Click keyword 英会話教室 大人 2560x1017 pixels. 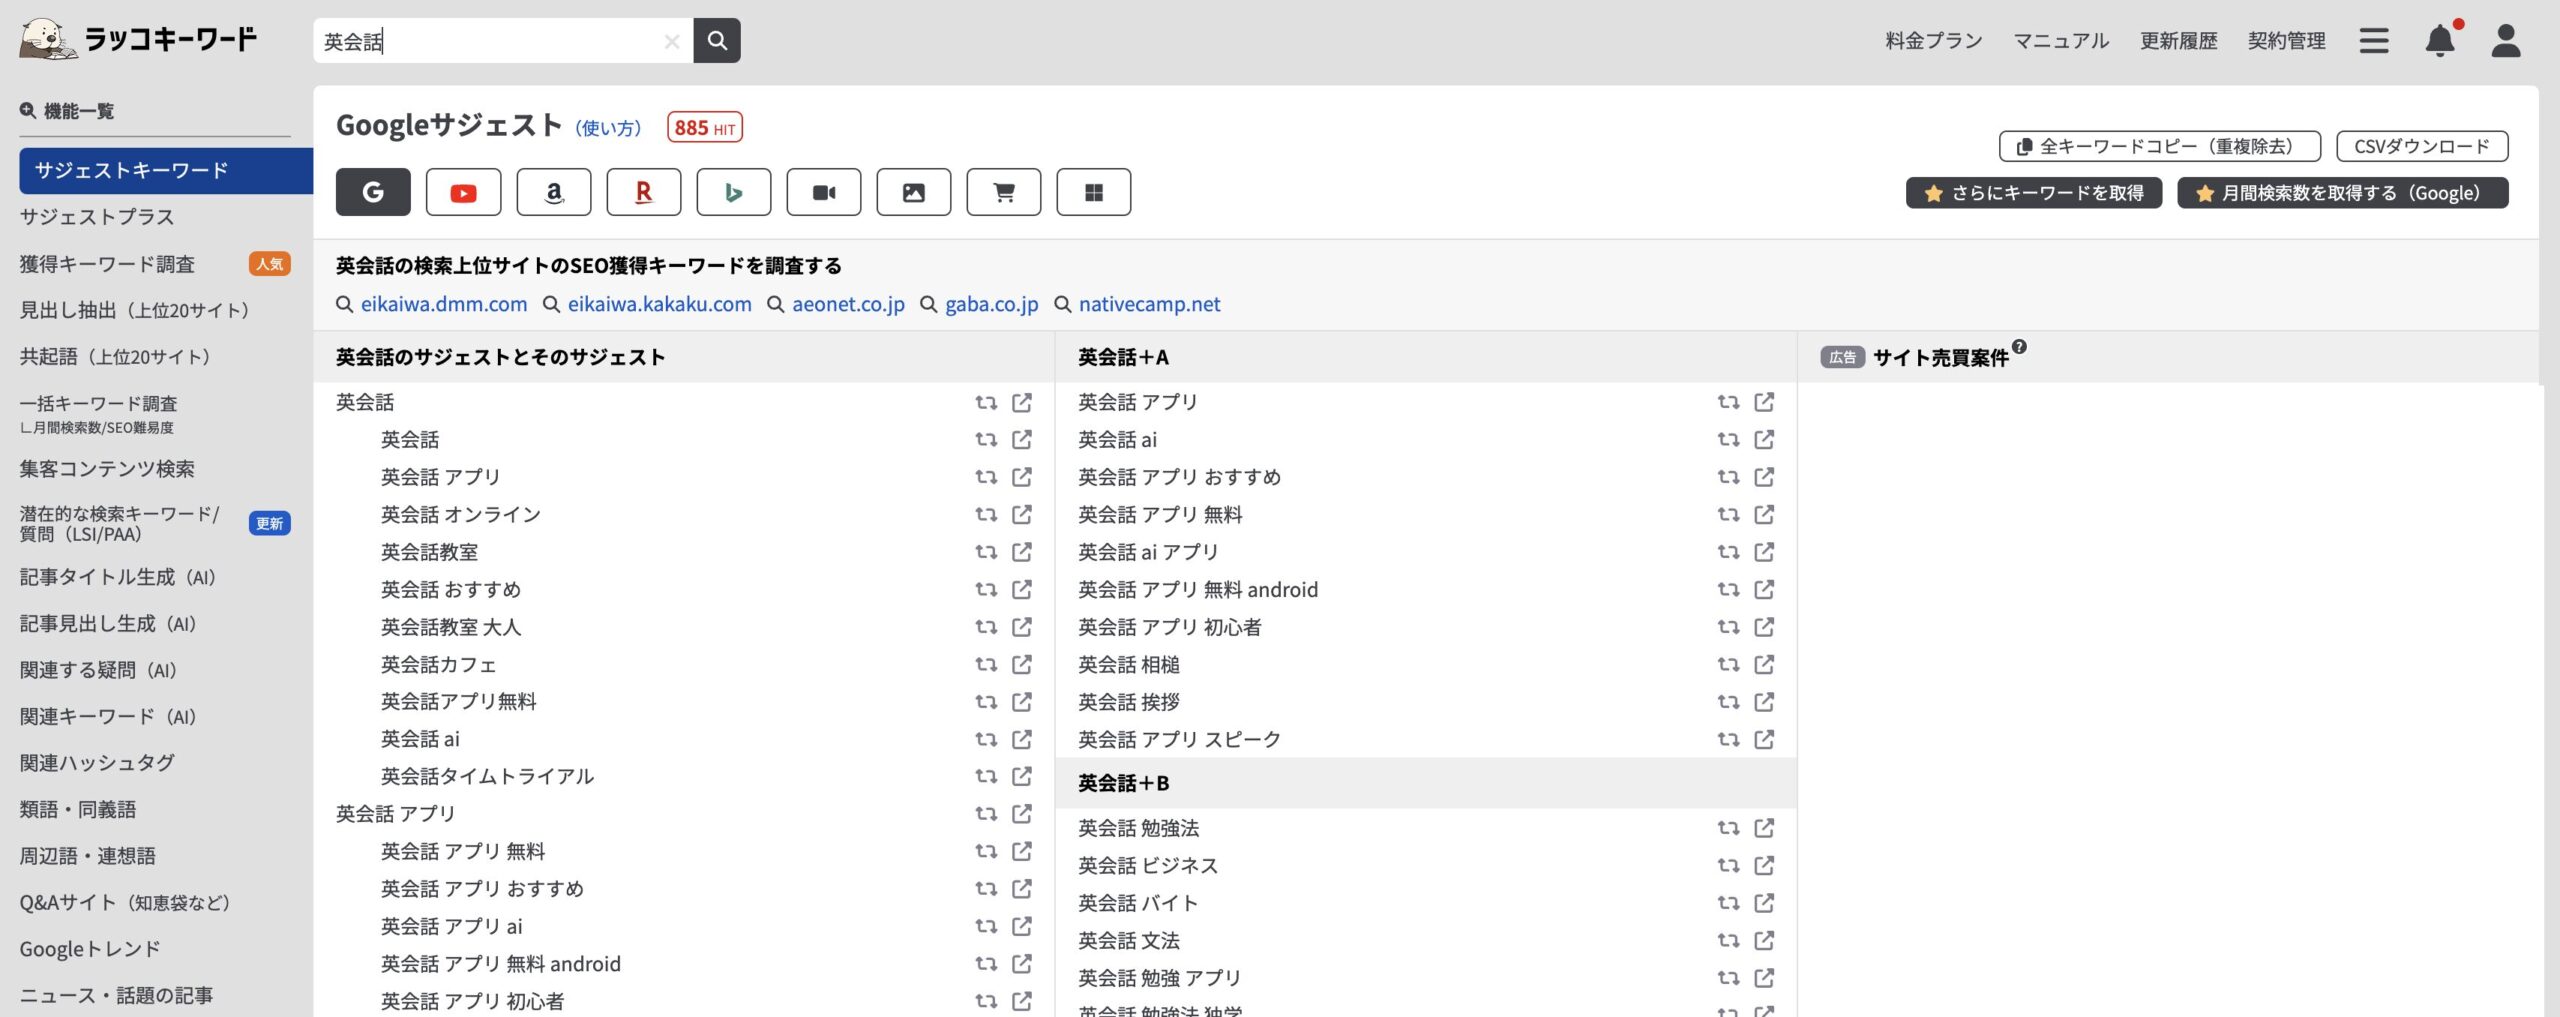pos(451,626)
